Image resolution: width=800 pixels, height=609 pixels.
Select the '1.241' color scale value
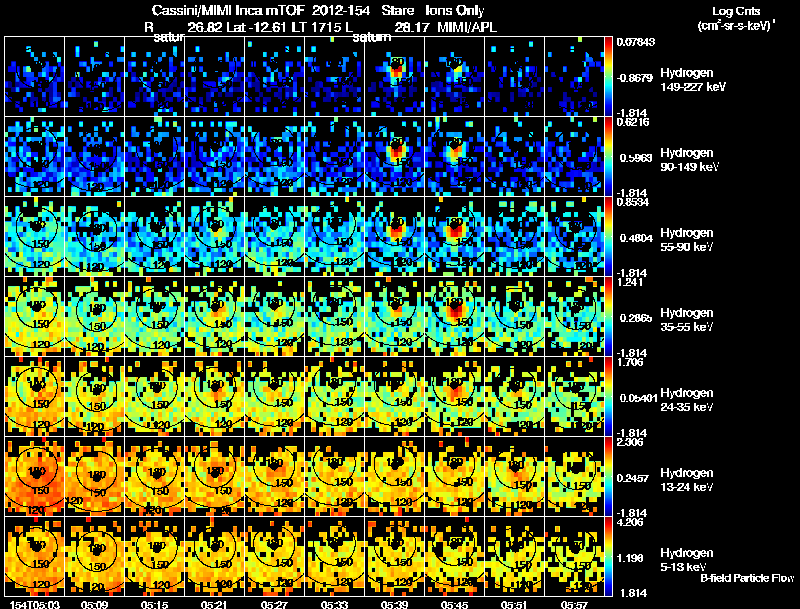[630, 282]
